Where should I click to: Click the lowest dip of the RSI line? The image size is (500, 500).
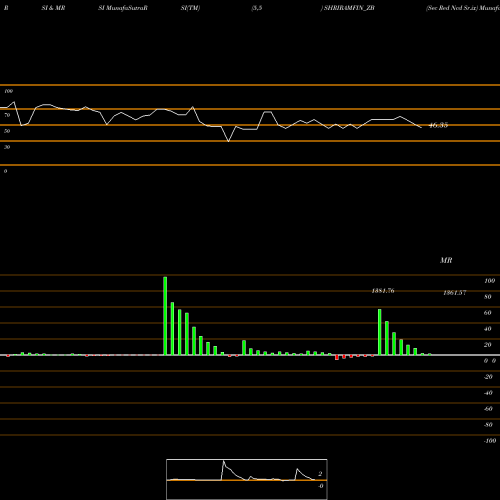[x=229, y=141]
